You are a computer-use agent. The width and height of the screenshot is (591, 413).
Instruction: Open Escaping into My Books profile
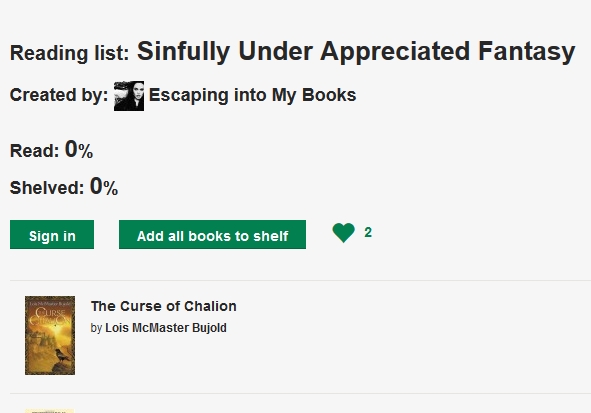tap(252, 95)
